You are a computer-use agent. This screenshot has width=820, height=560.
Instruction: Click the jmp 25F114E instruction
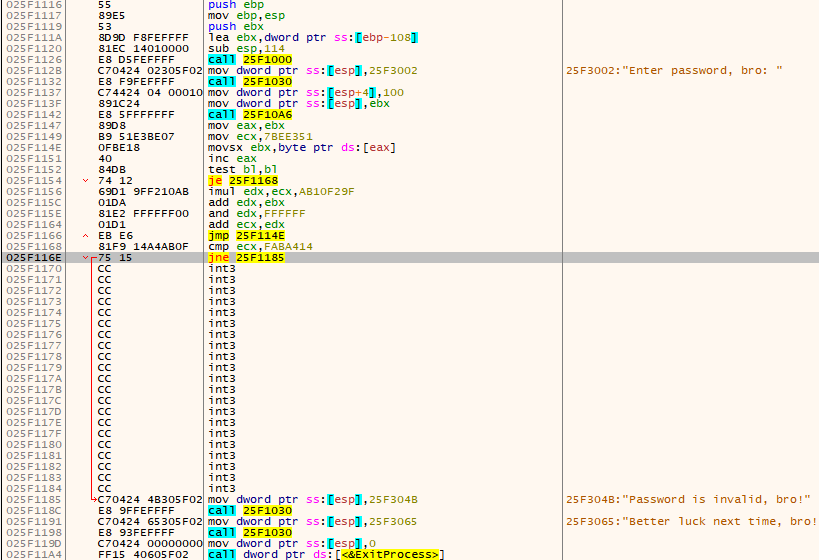[240, 236]
